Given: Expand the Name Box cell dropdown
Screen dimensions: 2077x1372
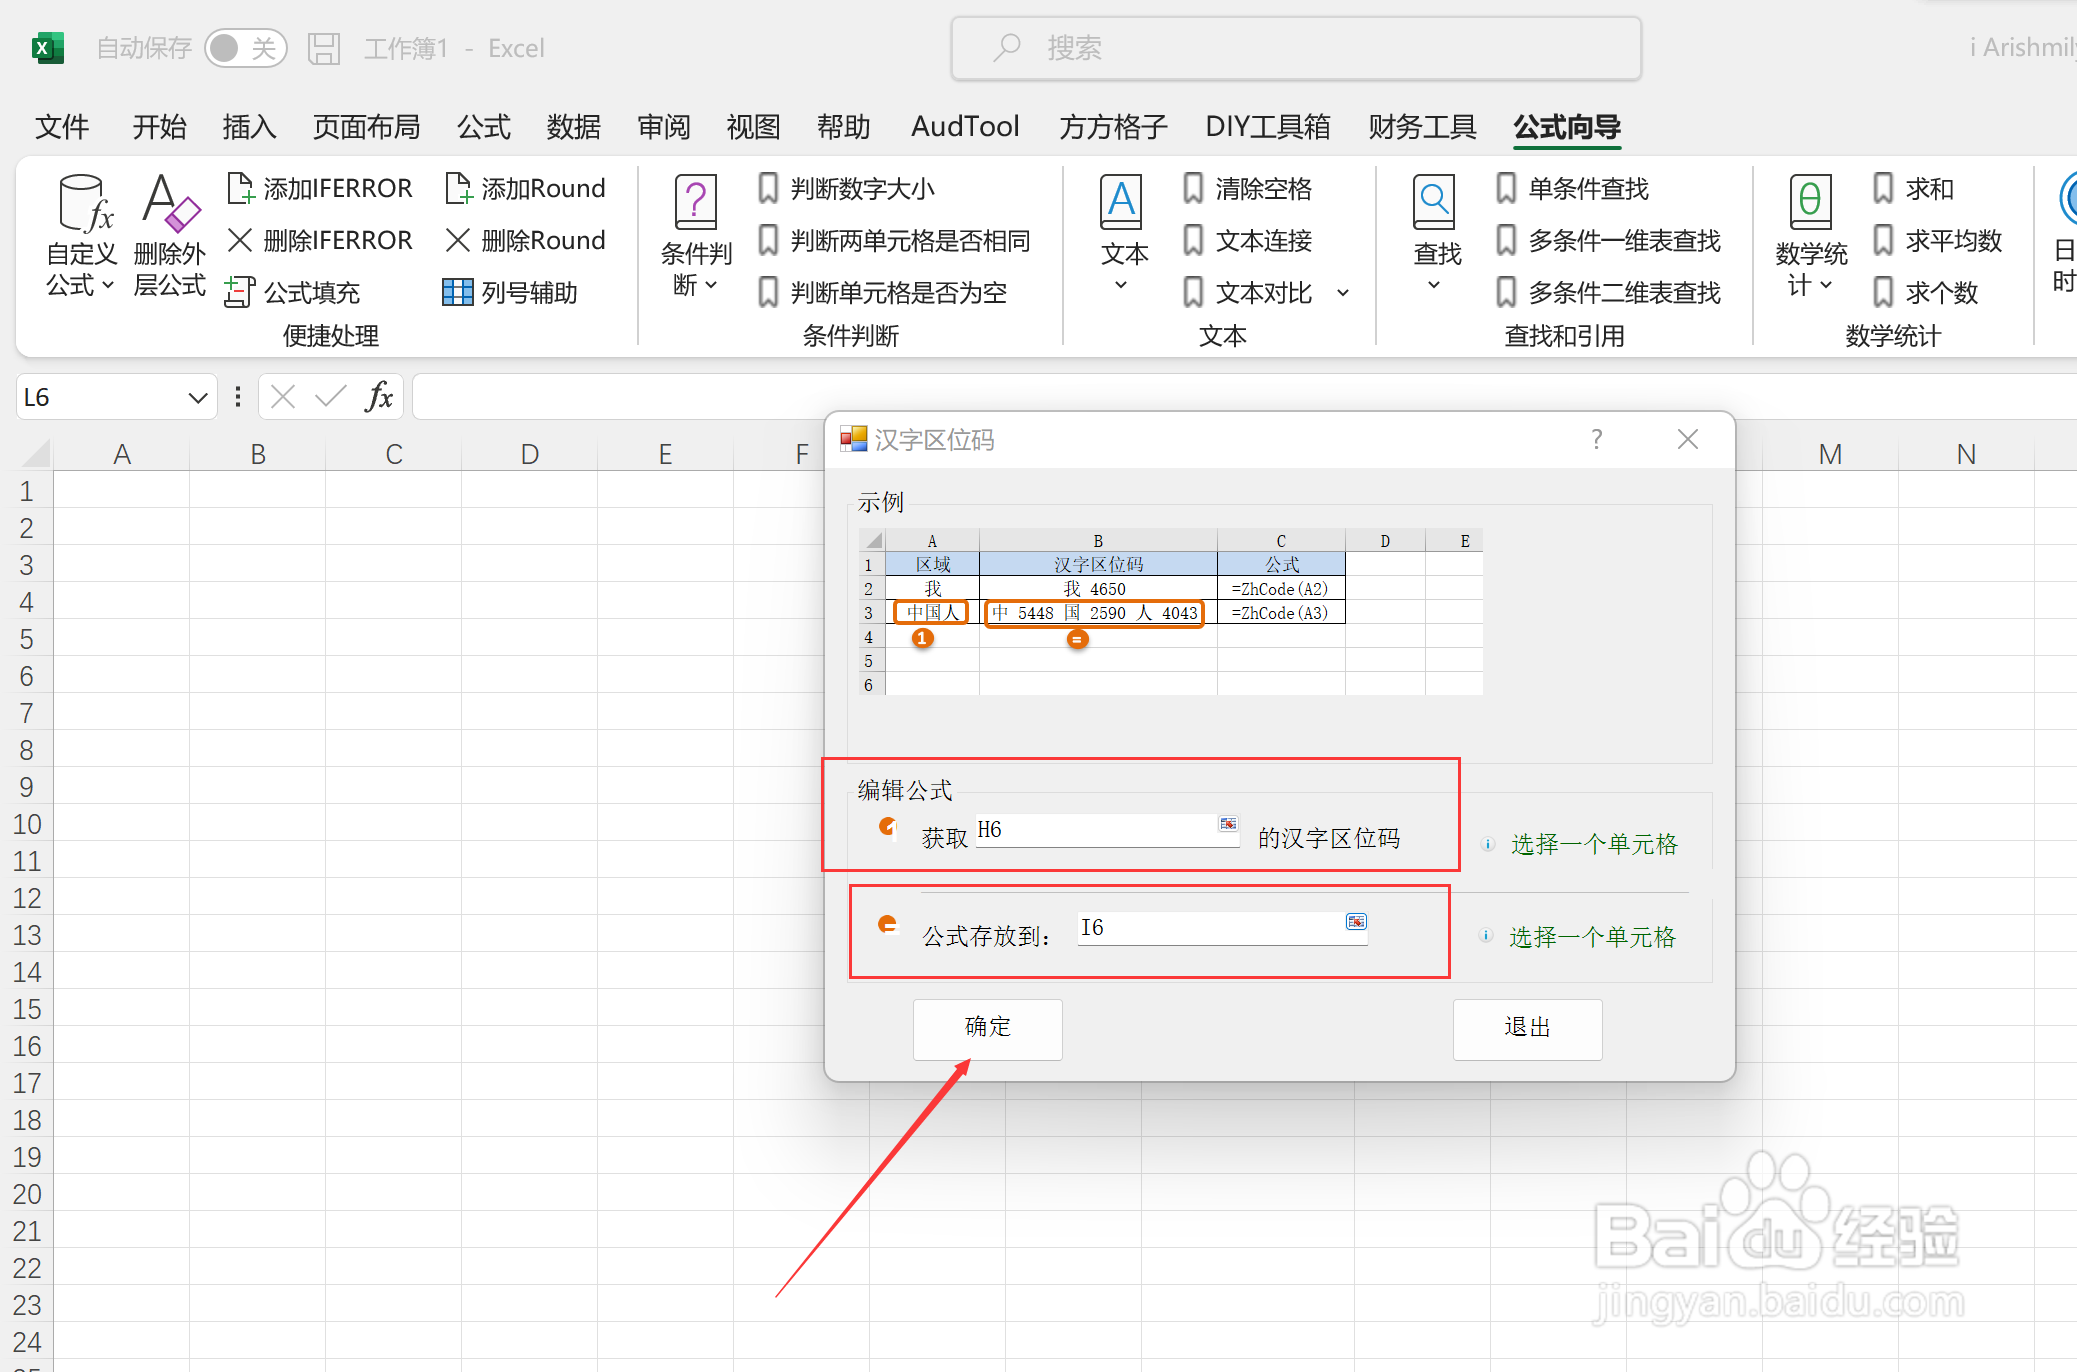Looking at the screenshot, I should [197, 398].
